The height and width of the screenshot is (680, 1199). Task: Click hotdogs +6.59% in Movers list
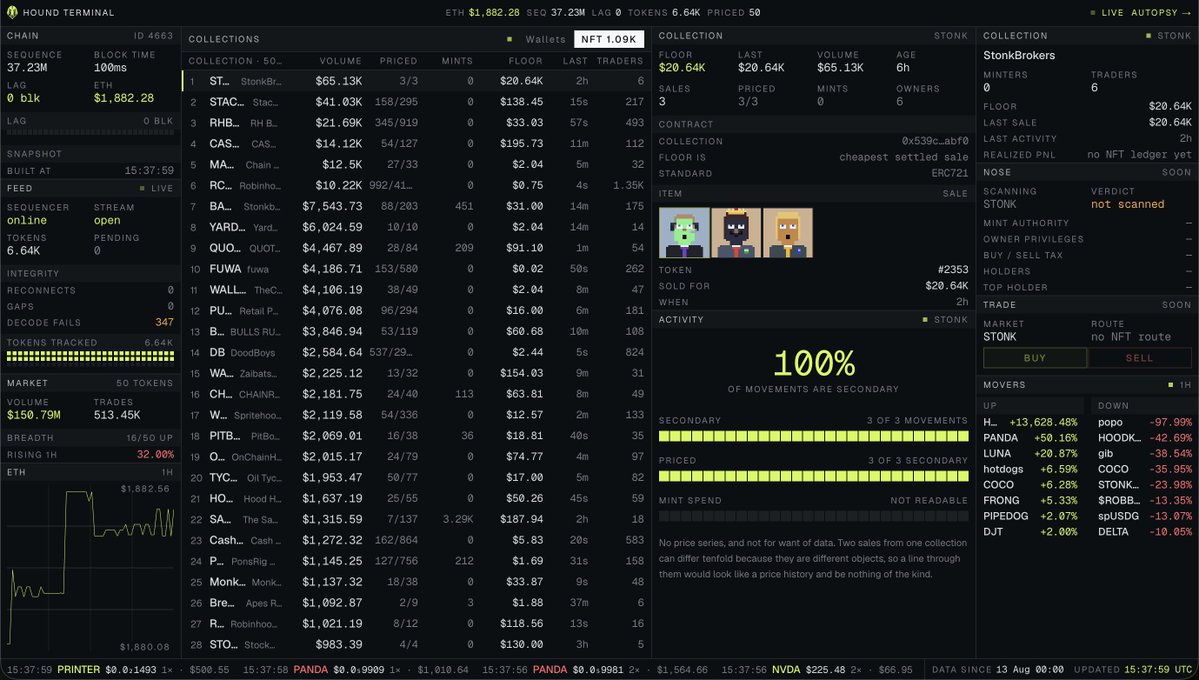coord(1030,469)
